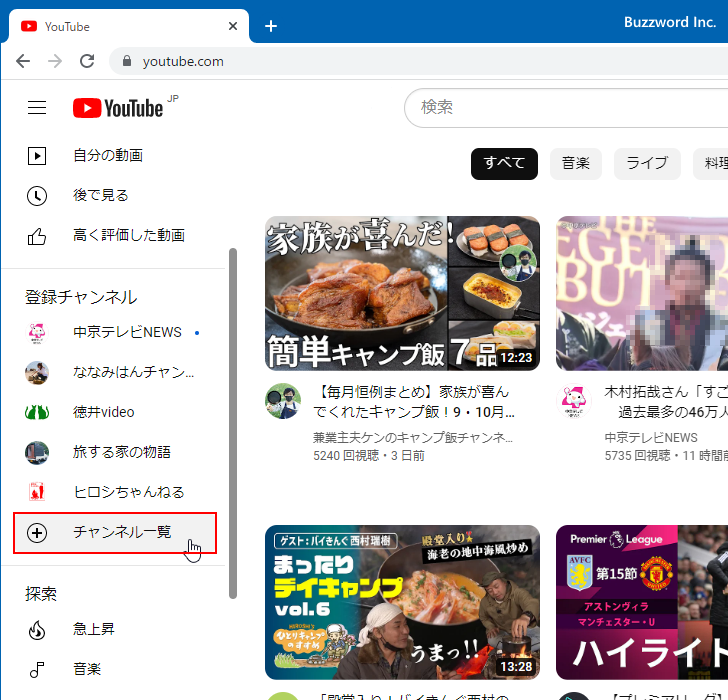Play the 簡単キャンプ飯 7品 video thumbnail
The image size is (728, 700).
[402, 293]
